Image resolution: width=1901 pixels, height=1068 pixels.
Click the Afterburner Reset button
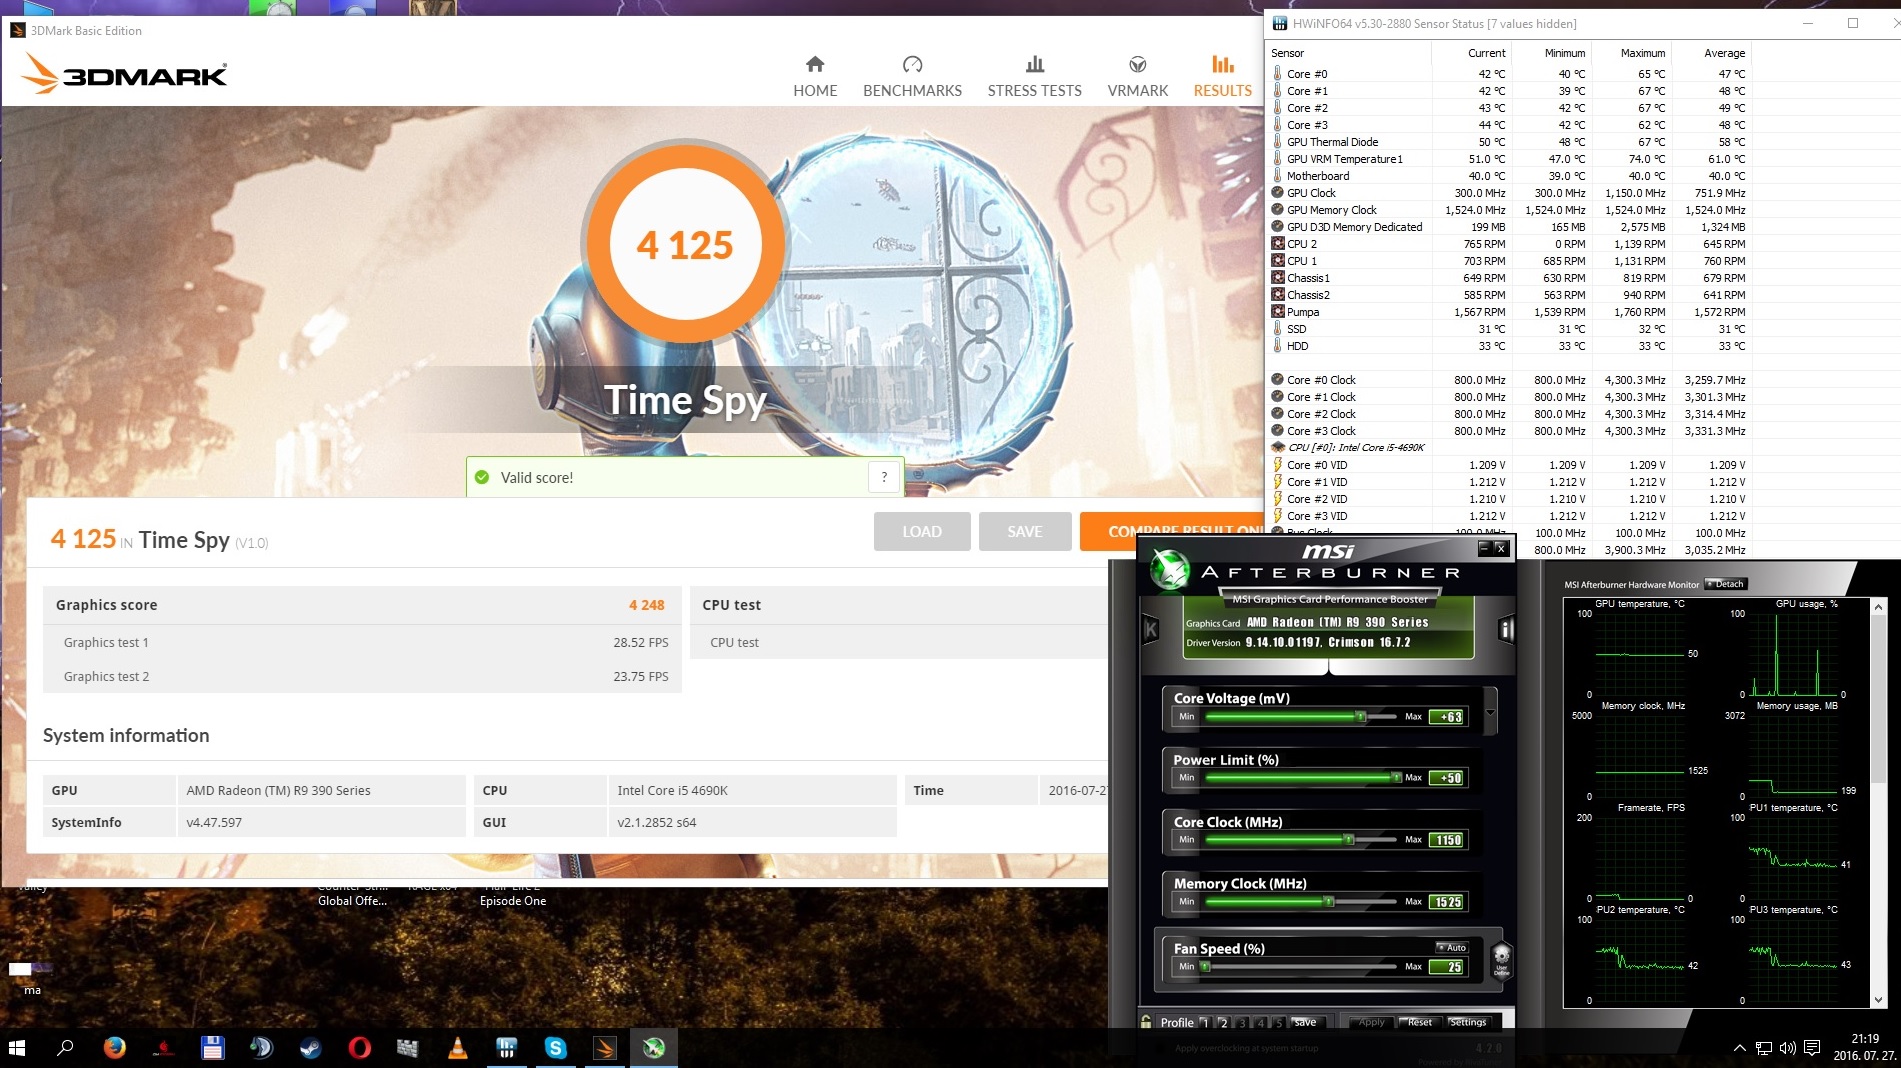point(1419,1022)
